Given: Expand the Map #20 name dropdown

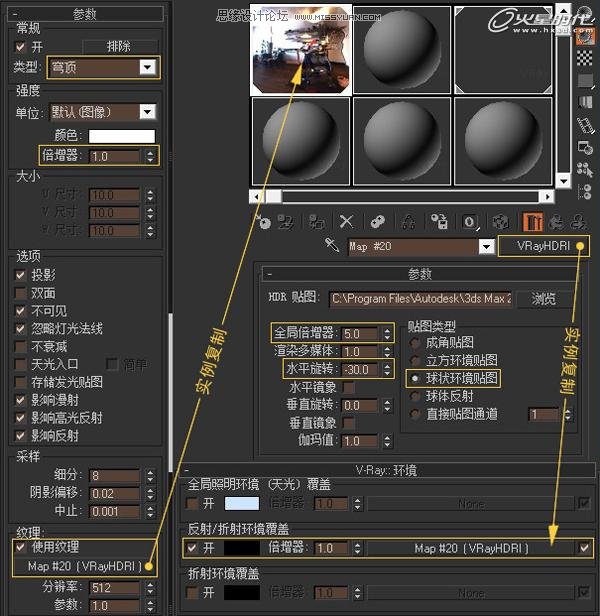Looking at the screenshot, I should (486, 246).
